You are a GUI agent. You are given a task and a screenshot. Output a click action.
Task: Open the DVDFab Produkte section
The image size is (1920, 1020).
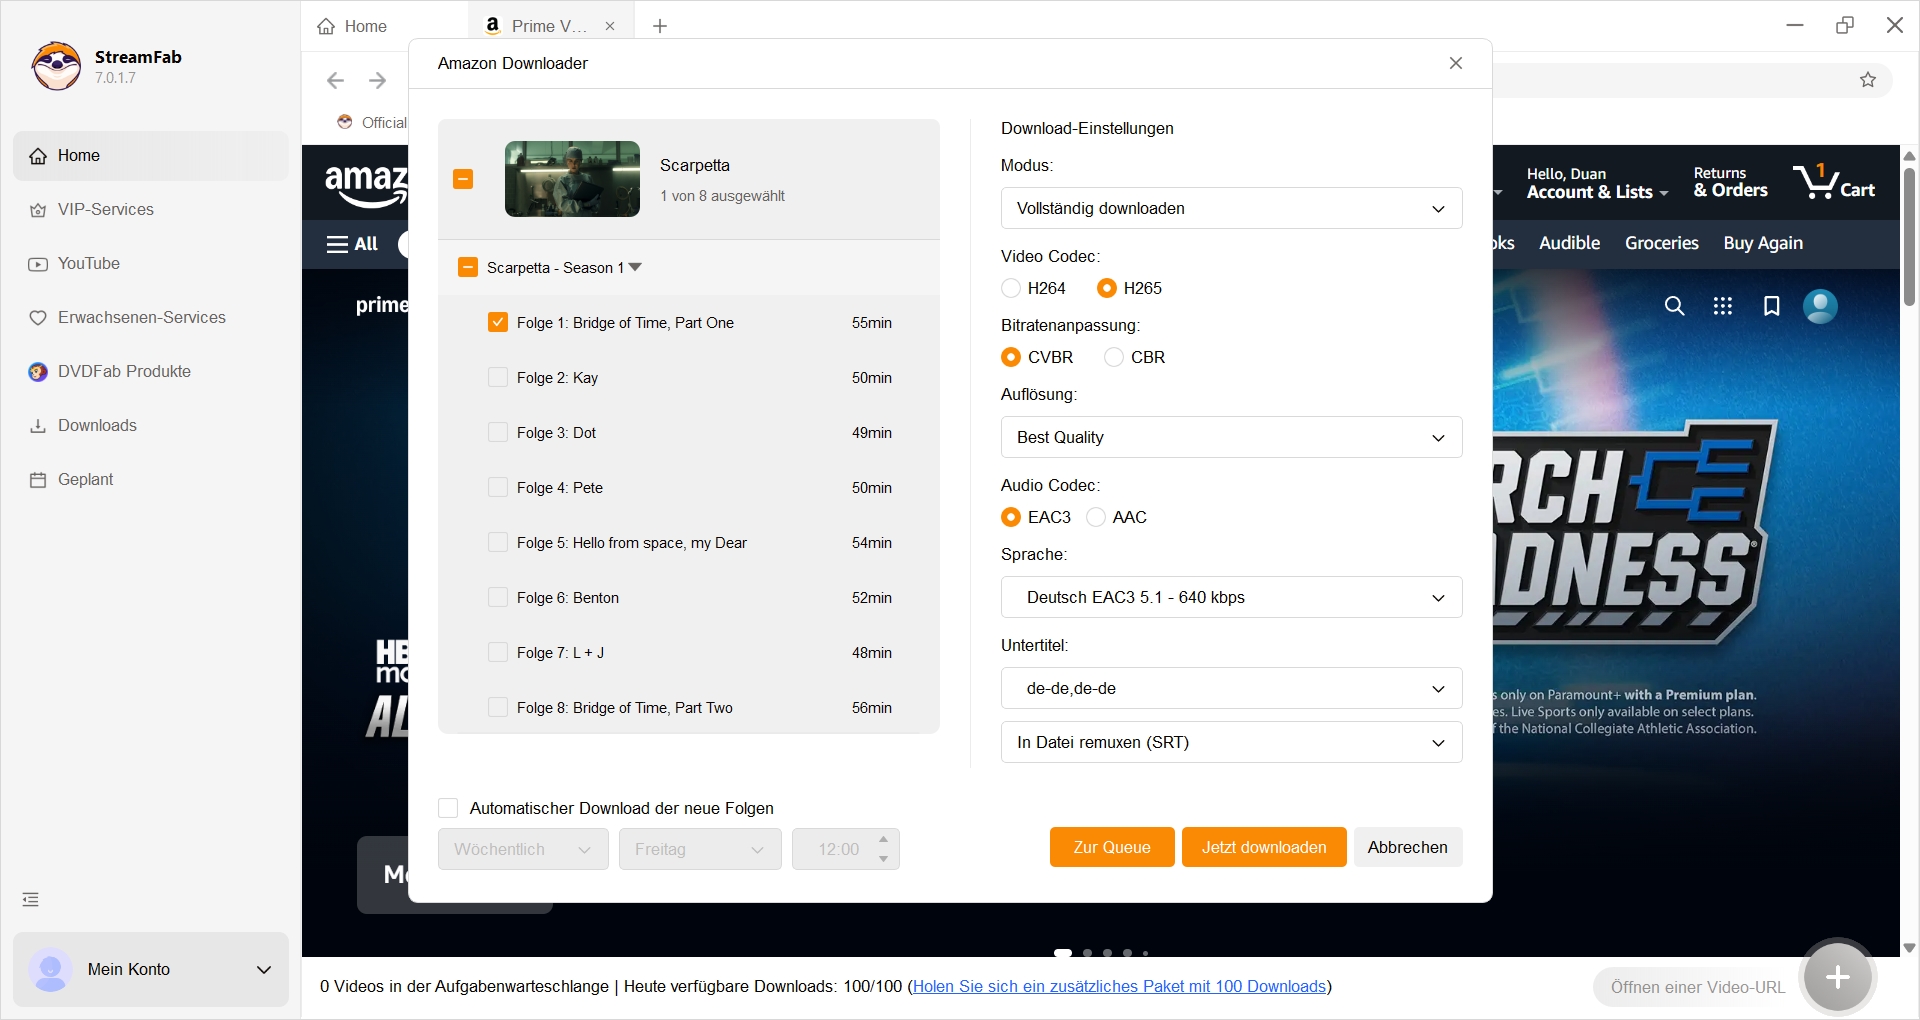tap(123, 371)
